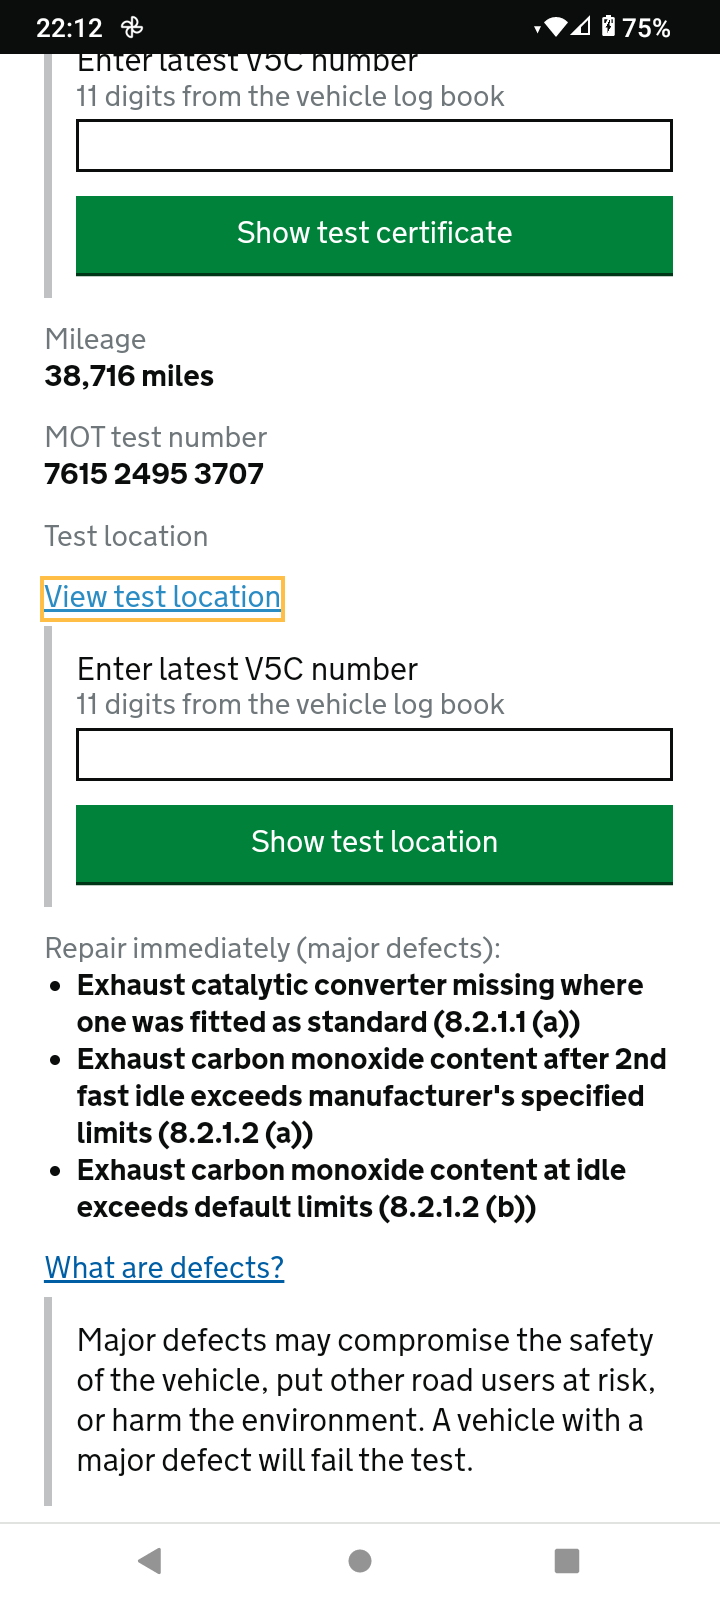The width and height of the screenshot is (720, 1600).
Task: Tap the battery icon in status bar
Action: [x=608, y=27]
